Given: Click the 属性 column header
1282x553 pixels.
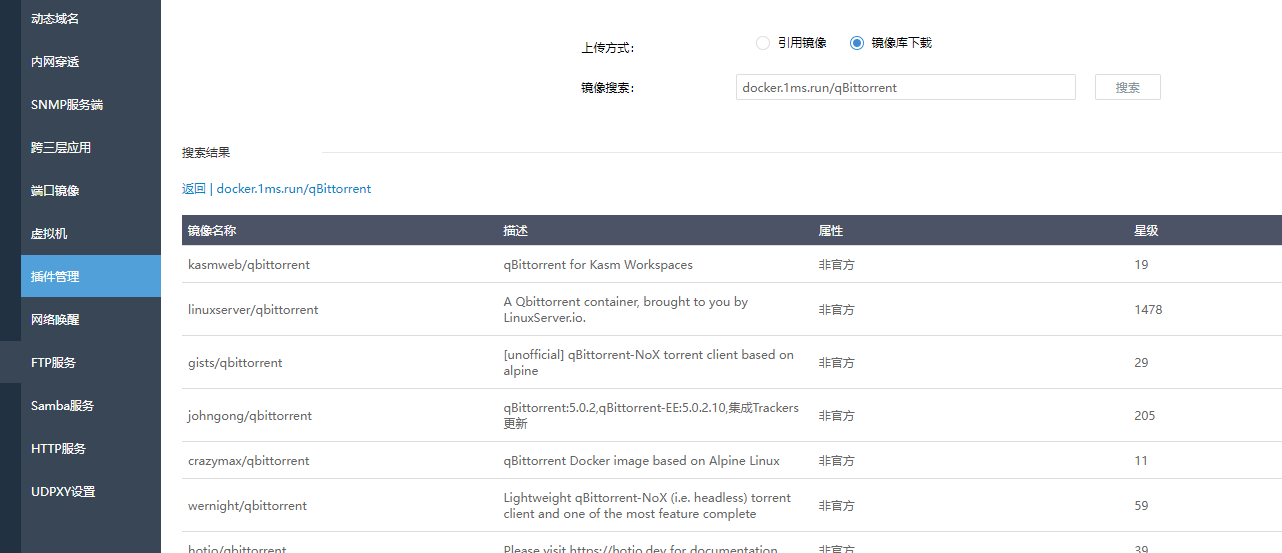Looking at the screenshot, I should [831, 231].
